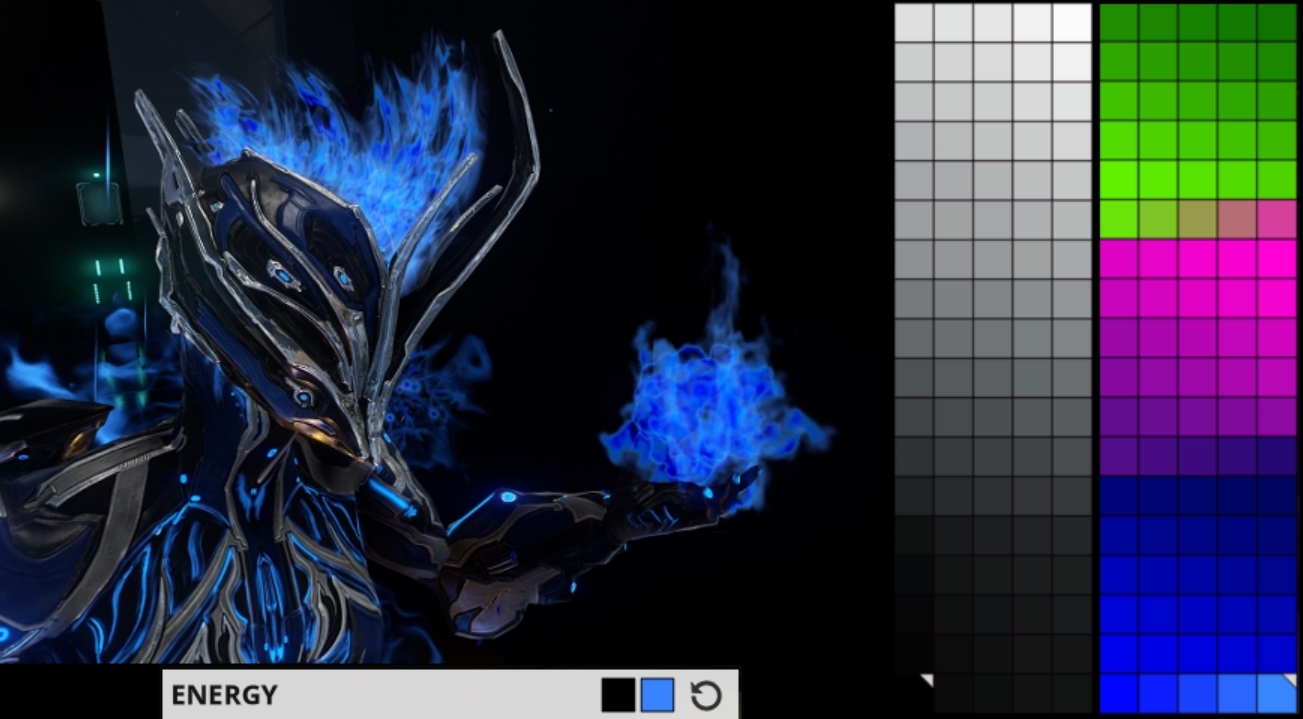Click the ENERGY label

pyautogui.click(x=224, y=695)
